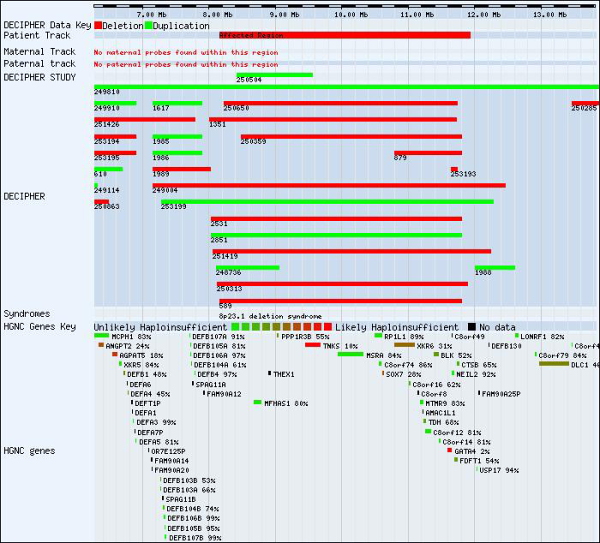Select the small red marker 253193

[x=454, y=169]
